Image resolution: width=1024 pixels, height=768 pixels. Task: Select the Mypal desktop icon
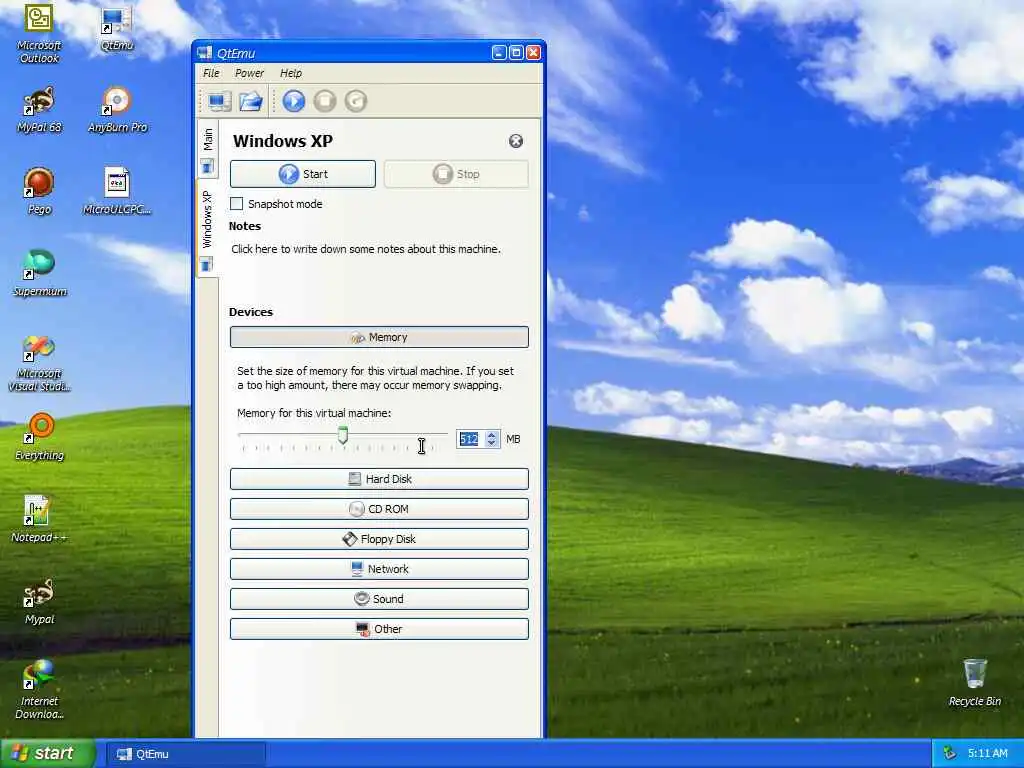[39, 601]
